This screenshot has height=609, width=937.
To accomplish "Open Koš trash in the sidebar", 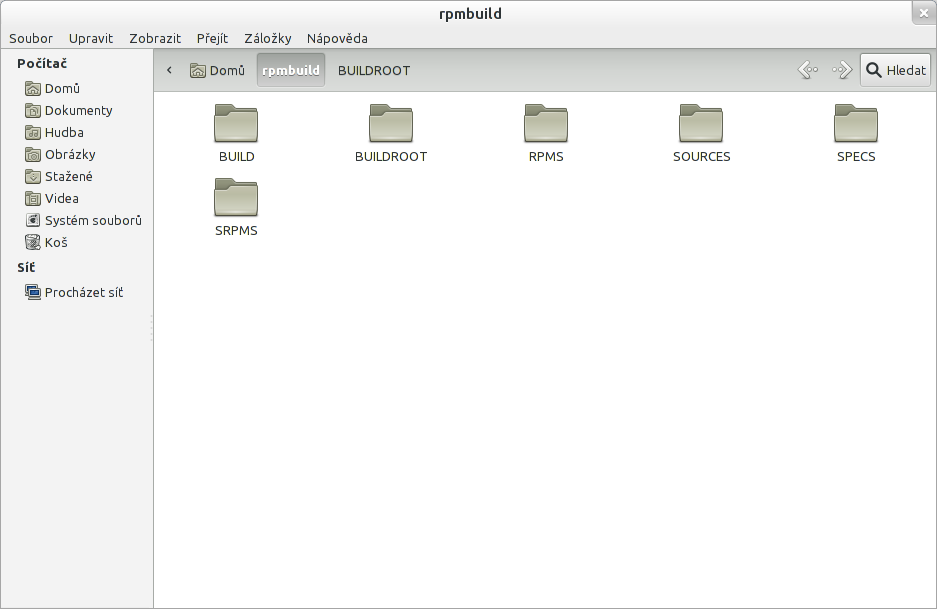I will coord(56,242).
